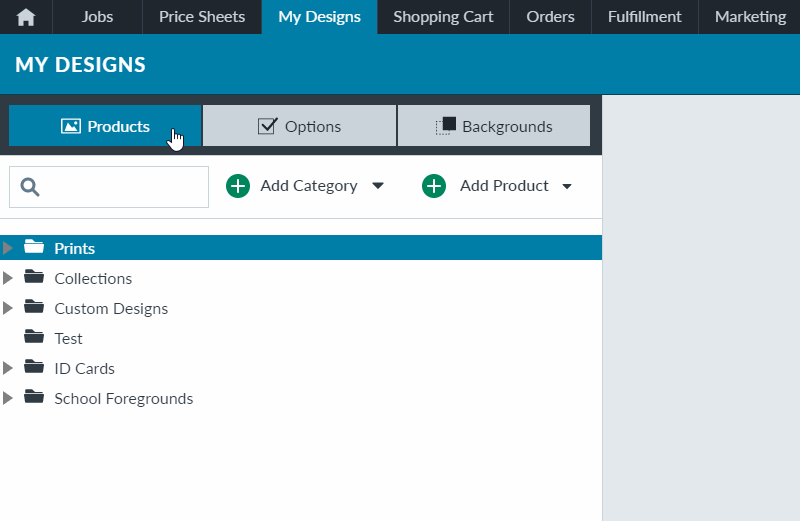The width and height of the screenshot is (800, 521).
Task: Go to the Fulfillment section
Action: click(644, 17)
